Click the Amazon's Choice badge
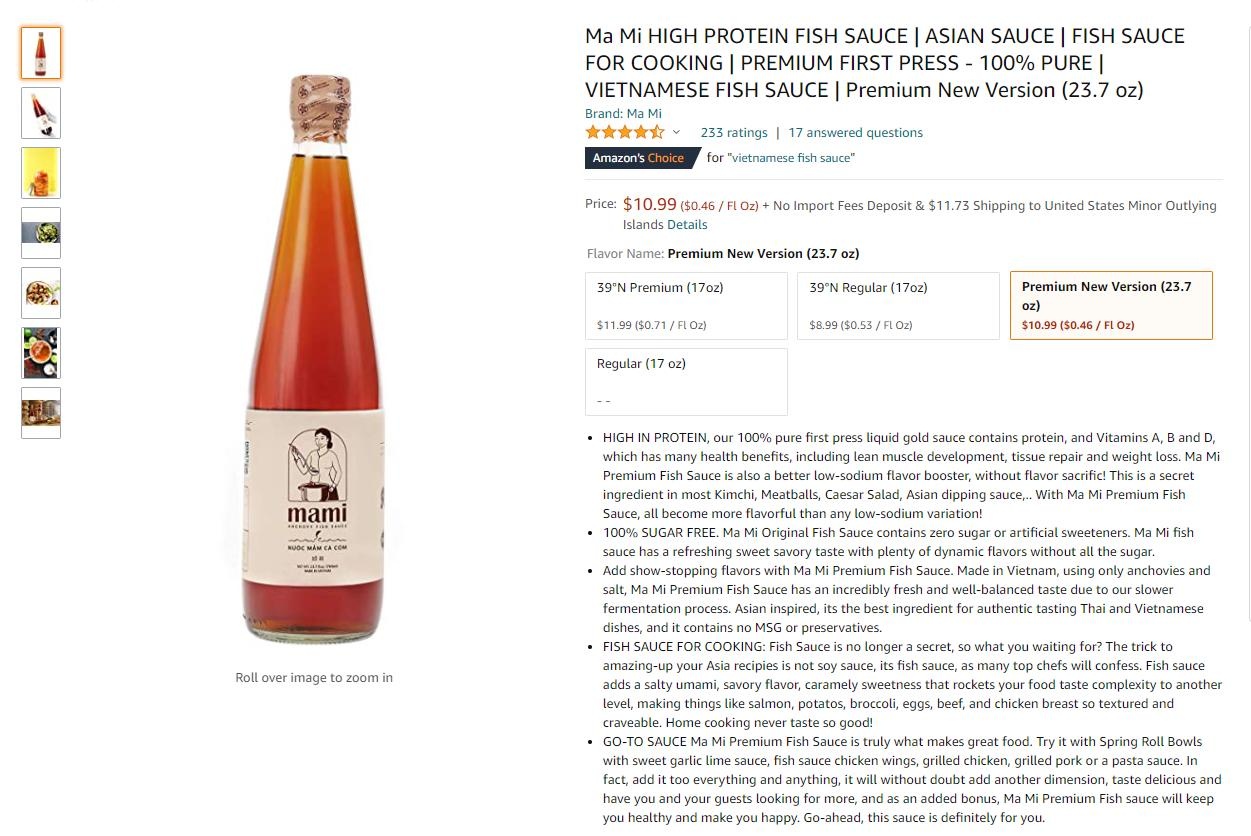1251x836 pixels. pos(639,158)
